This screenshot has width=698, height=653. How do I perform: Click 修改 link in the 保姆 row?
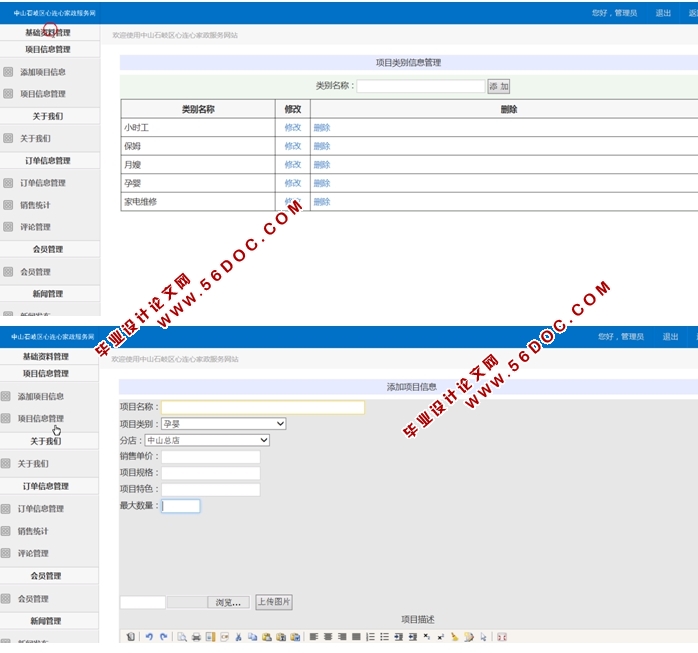[x=293, y=146]
